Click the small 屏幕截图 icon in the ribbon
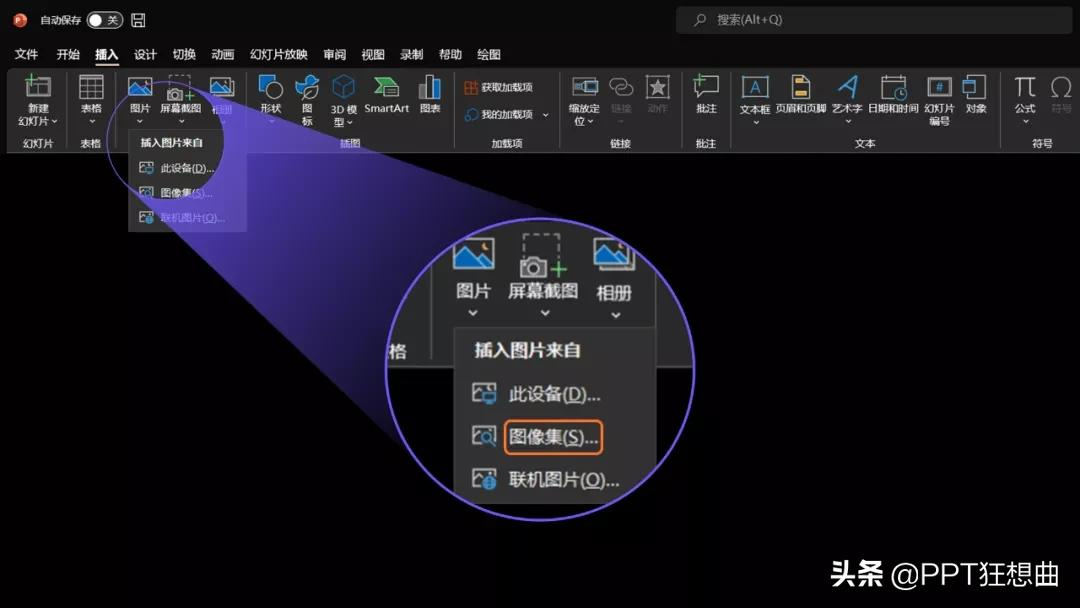This screenshot has width=1080, height=608. (180, 87)
